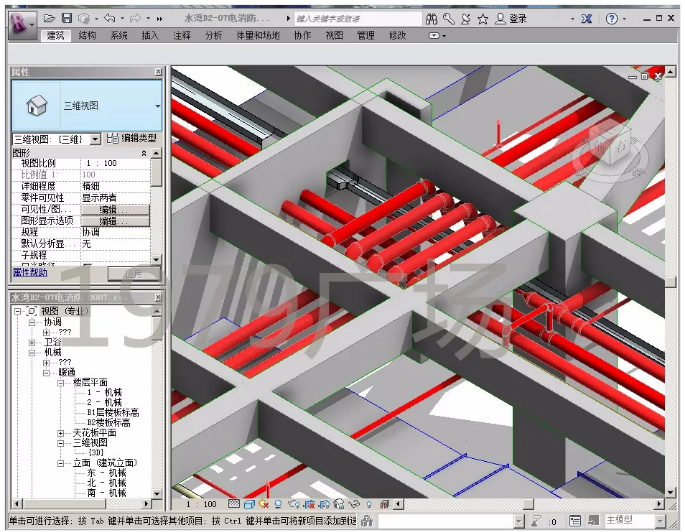This screenshot has width=685, height=532.
Task: Click the Open folder icon
Action: click(49, 18)
